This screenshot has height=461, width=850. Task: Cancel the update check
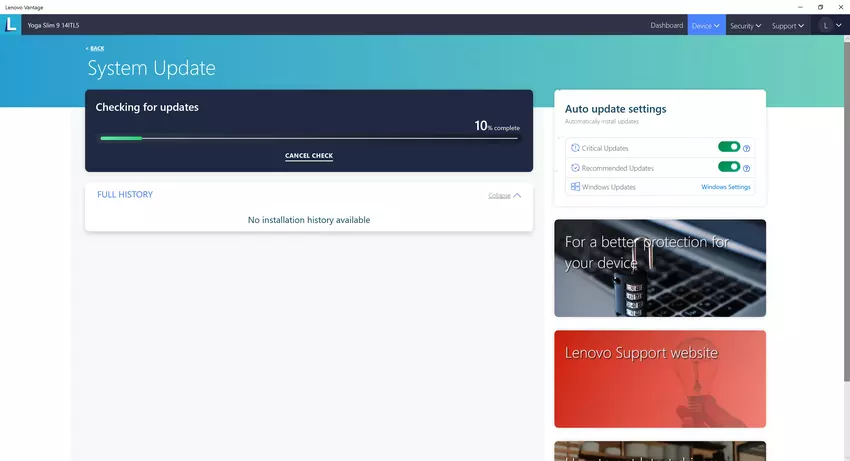[309, 156]
